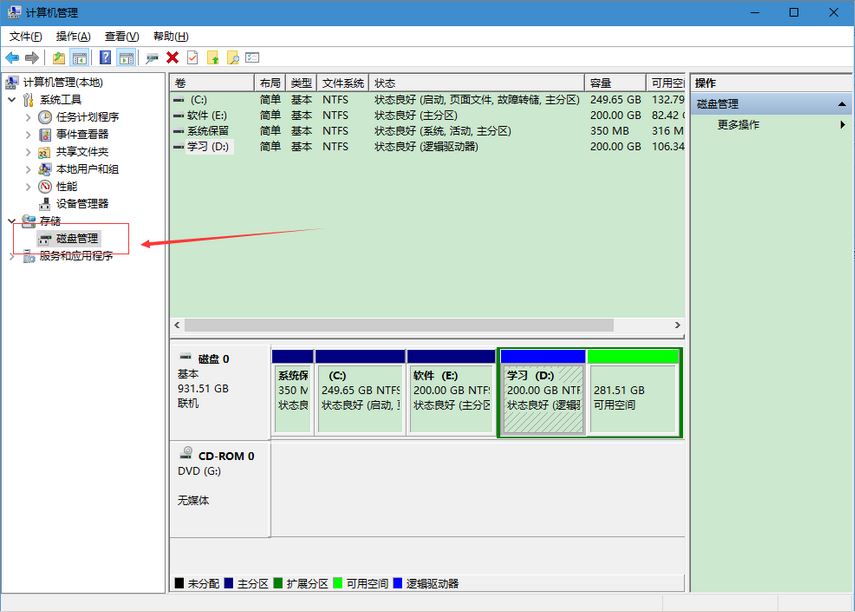Open the 查看(V) menu
Screen dimensions: 855x612
click(x=122, y=36)
